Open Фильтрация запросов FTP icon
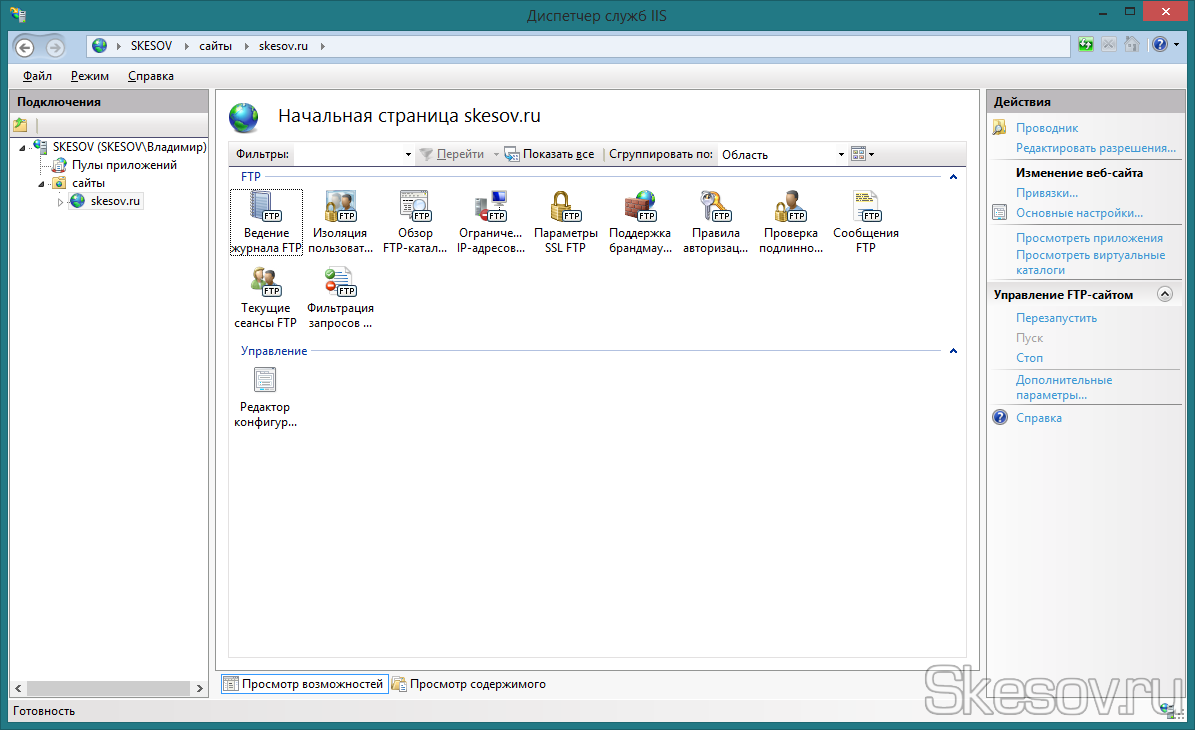Image resolution: width=1195 pixels, height=730 pixels. pos(340,282)
